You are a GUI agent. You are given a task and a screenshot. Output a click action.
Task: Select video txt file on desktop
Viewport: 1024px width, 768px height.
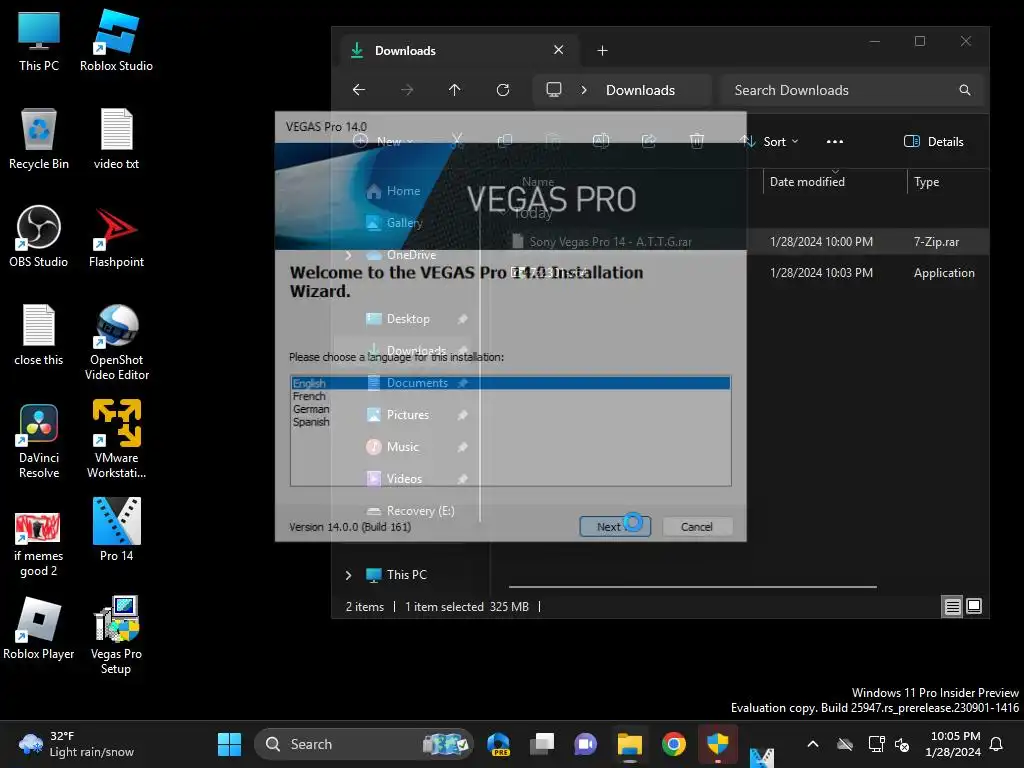tap(116, 139)
